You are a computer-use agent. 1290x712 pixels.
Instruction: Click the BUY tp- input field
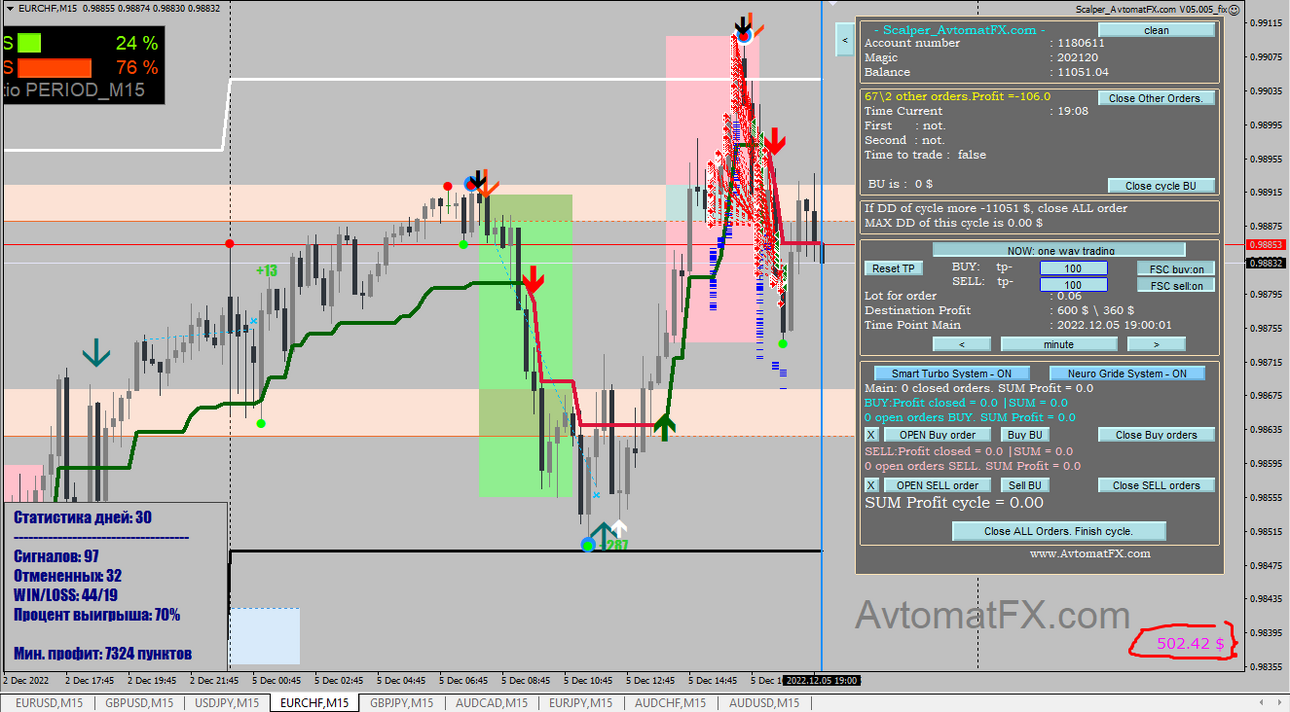click(1073, 268)
